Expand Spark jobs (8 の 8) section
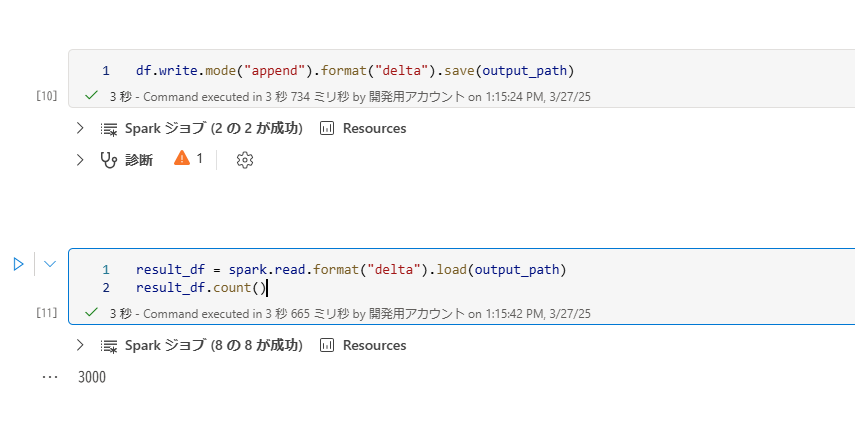This screenshot has width=855, height=423. tap(80, 345)
